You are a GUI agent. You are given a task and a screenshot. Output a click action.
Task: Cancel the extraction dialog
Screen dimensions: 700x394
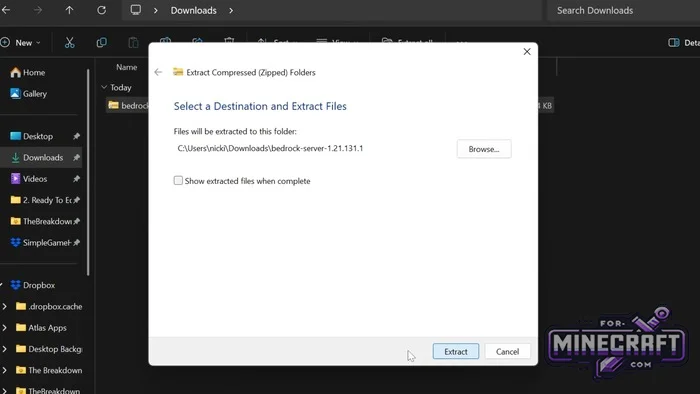(x=507, y=352)
